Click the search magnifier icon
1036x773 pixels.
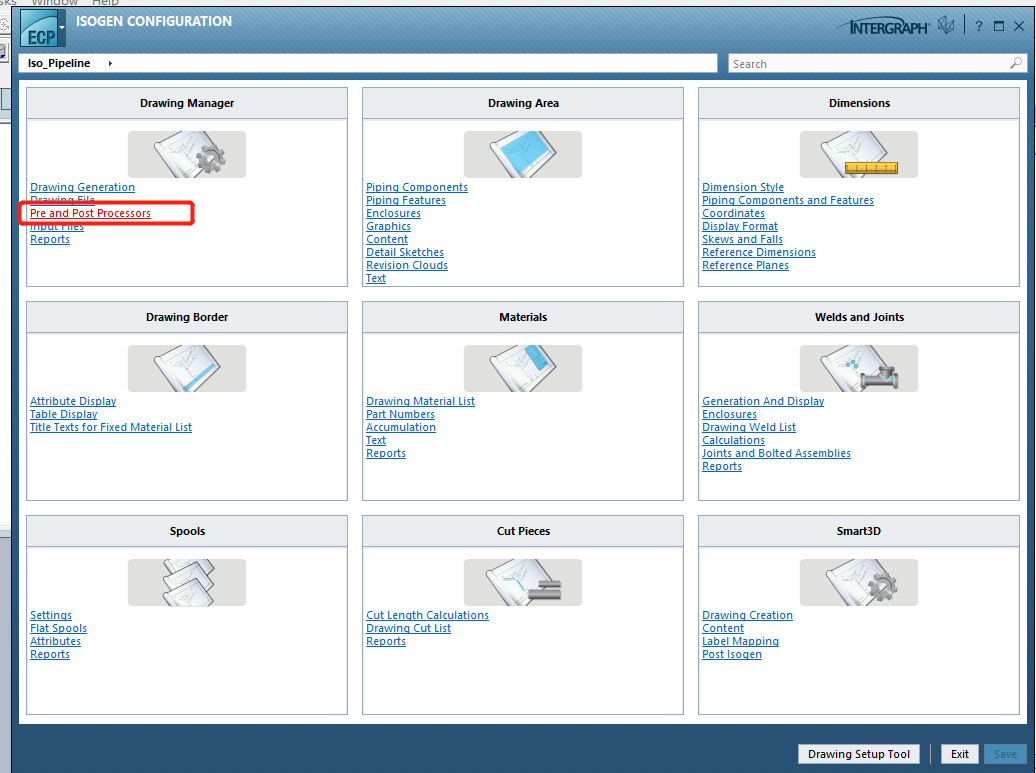1016,63
